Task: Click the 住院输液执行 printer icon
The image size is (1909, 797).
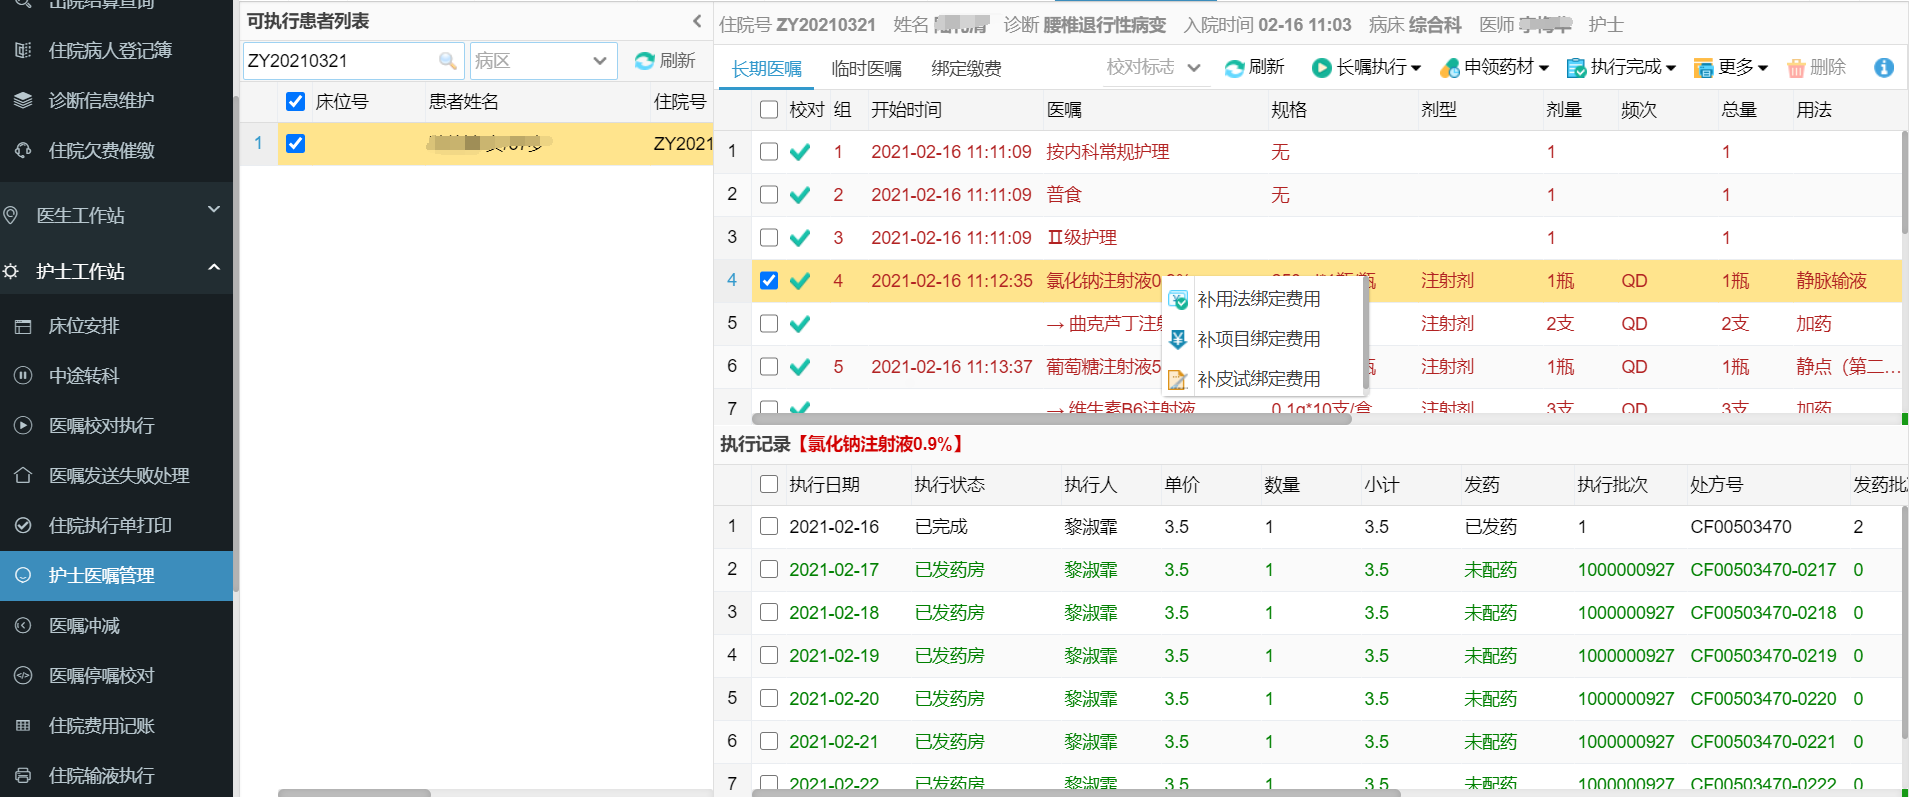Action: [x=23, y=776]
